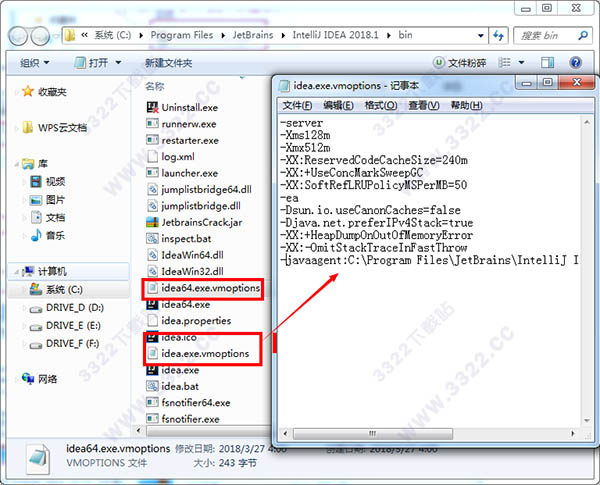This screenshot has width=600, height=485.
Task: Select the IdeaWin32.dll file
Action: pyautogui.click(x=185, y=271)
